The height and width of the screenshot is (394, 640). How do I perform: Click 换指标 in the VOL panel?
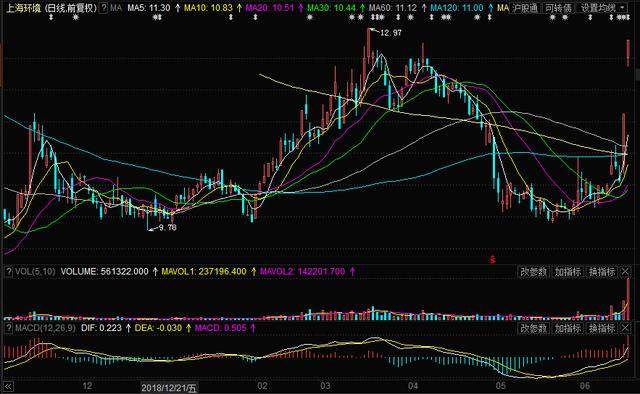click(x=602, y=272)
